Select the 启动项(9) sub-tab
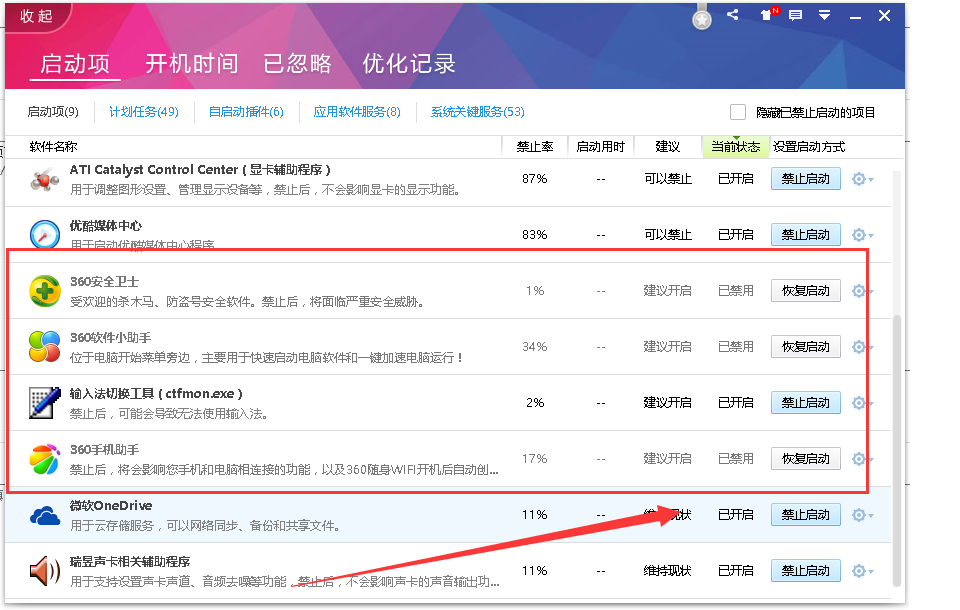Screen dimensions: 960x610 tap(53, 111)
